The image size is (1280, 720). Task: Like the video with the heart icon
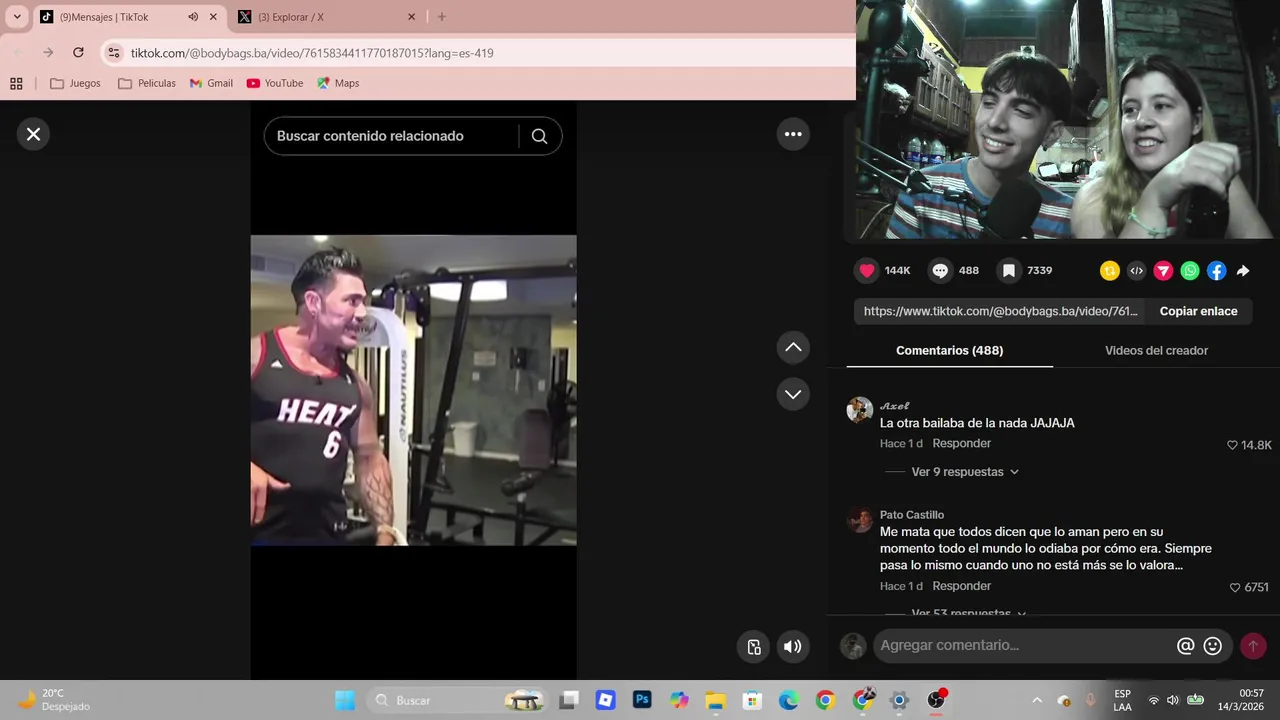coord(867,270)
